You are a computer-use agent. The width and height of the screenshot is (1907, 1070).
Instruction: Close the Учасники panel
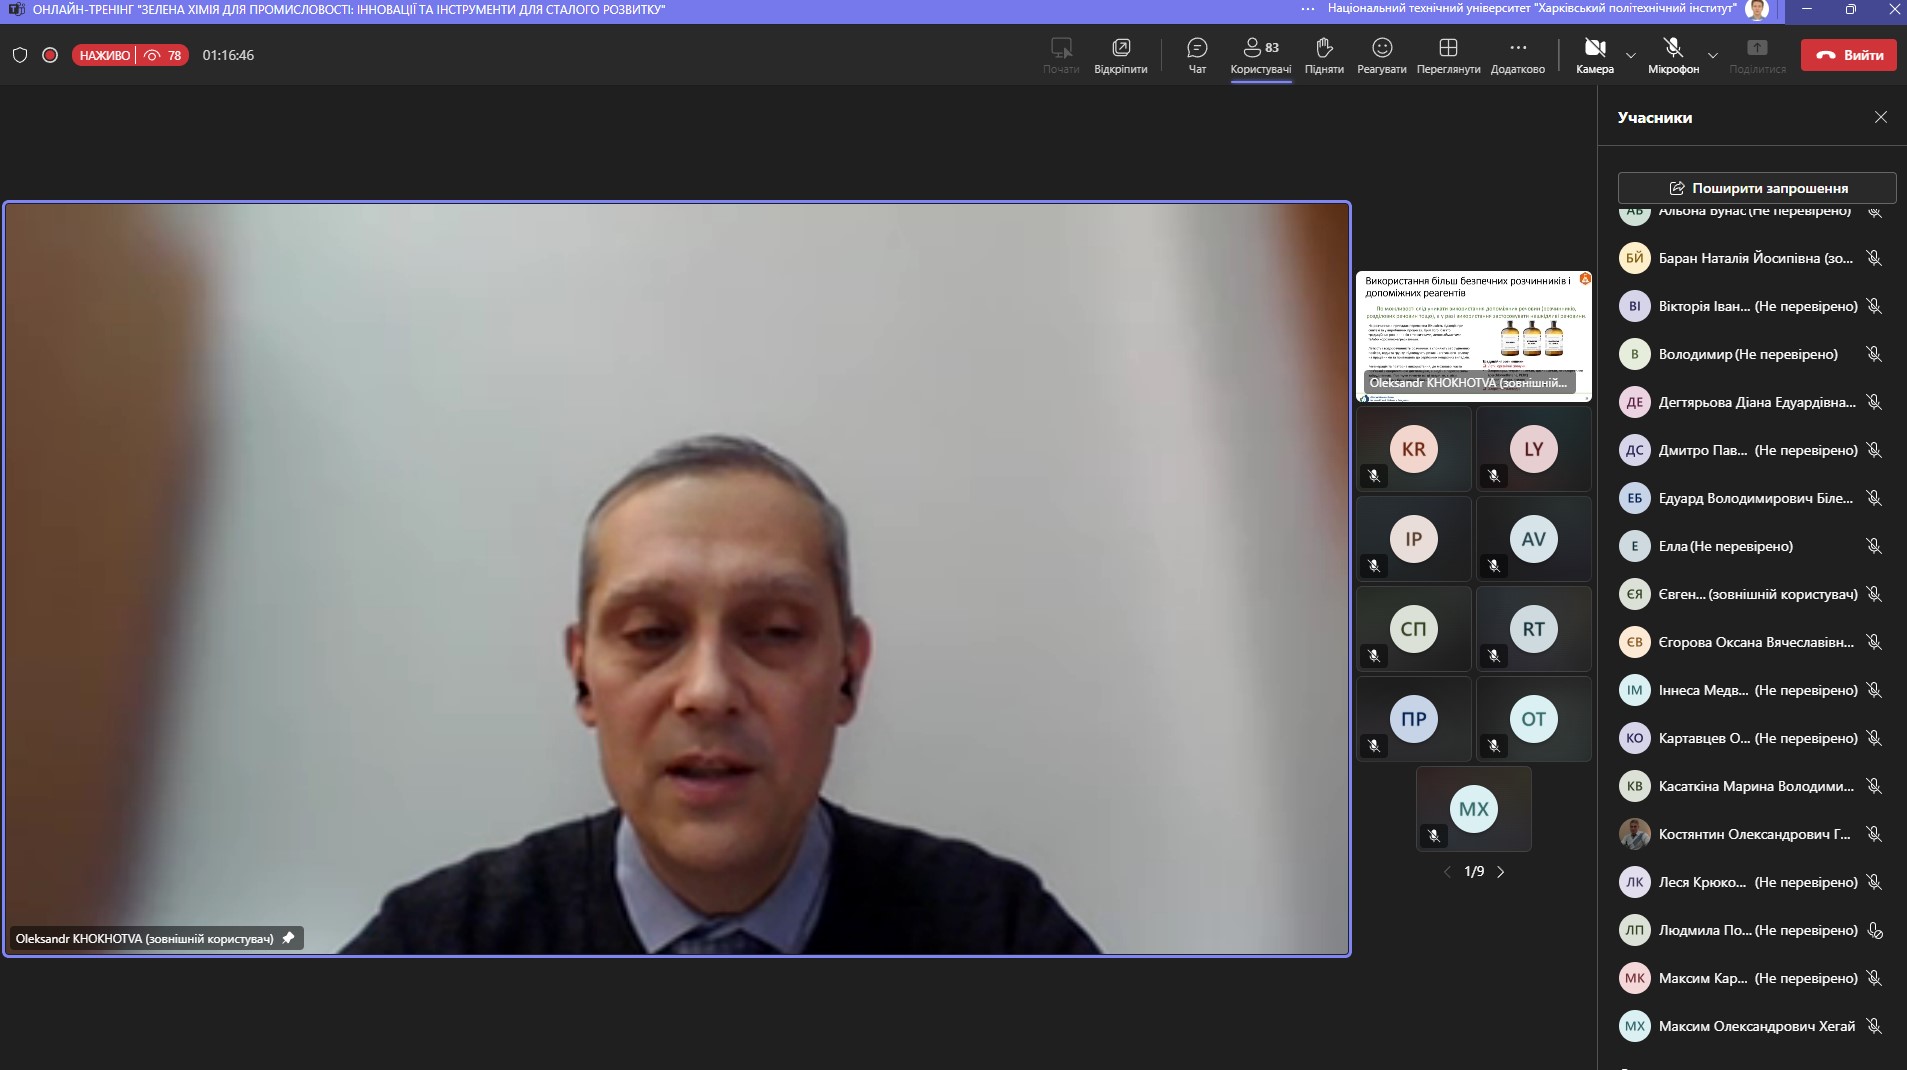coord(1881,117)
